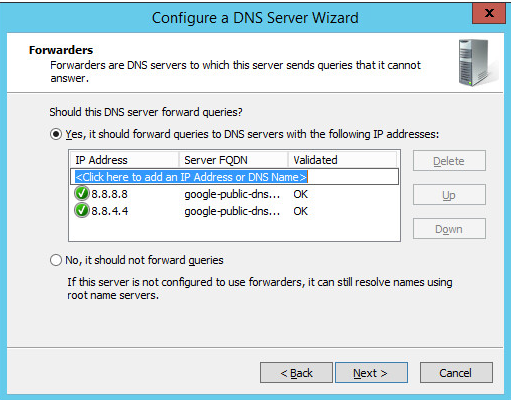Proceed with the Next button

(x=371, y=373)
